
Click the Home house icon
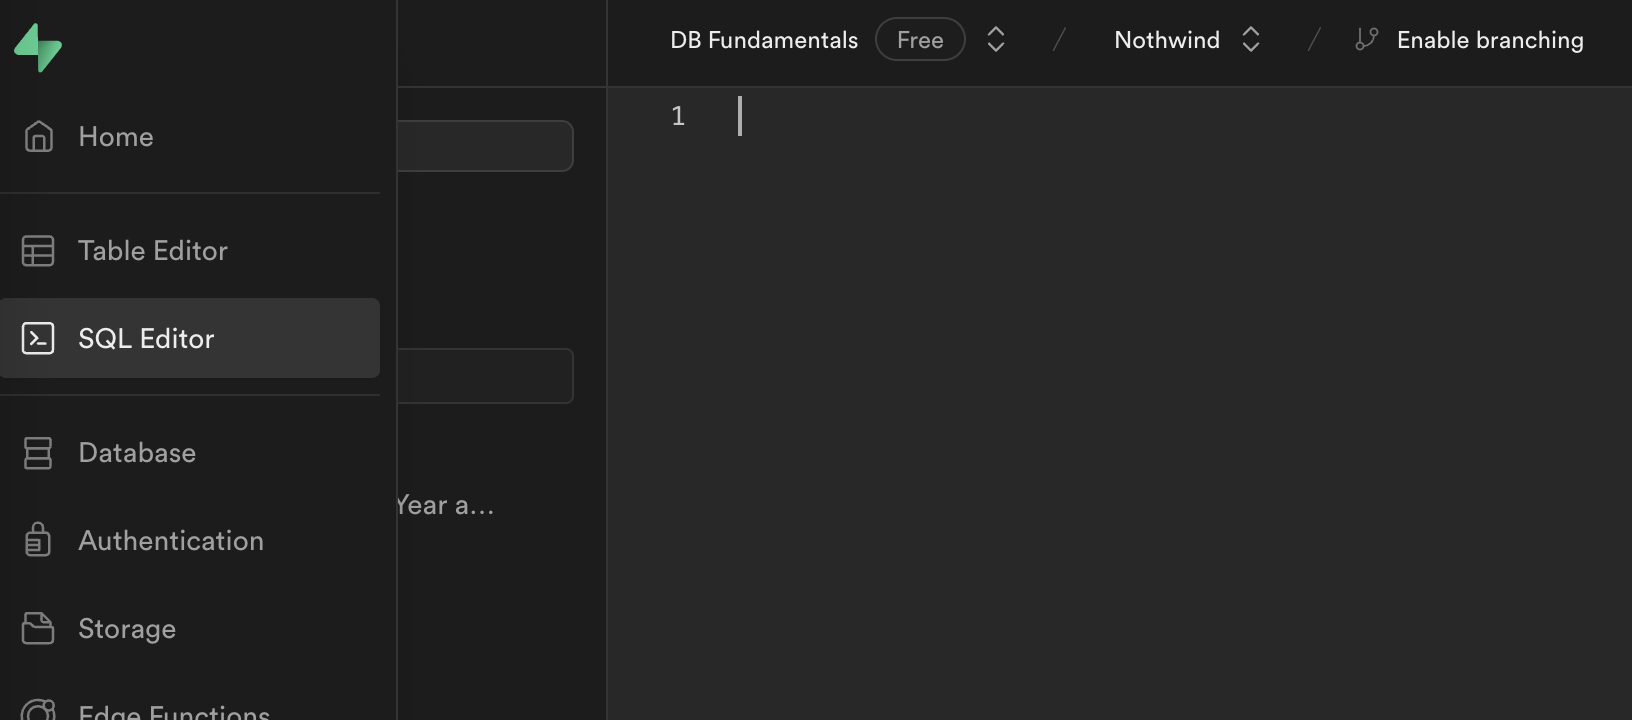38,136
